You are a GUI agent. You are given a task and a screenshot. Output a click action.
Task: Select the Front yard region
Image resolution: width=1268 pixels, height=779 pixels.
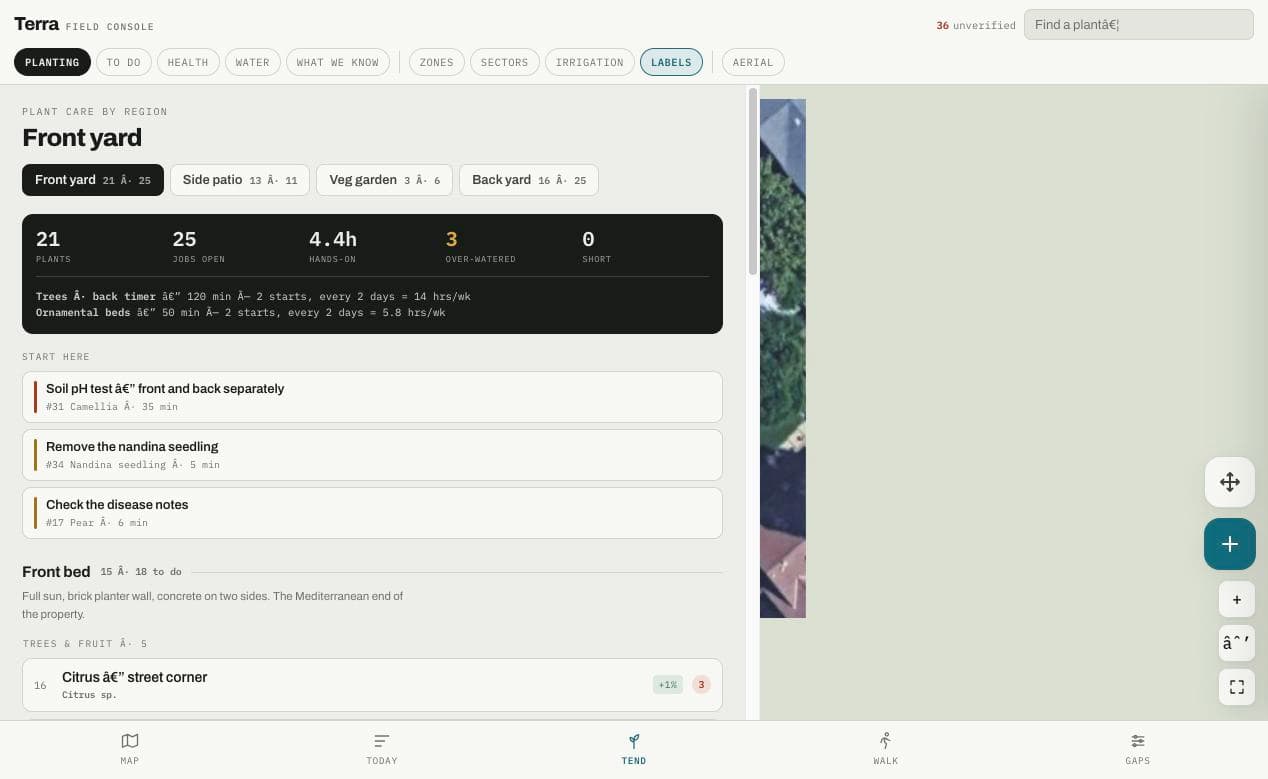click(93, 180)
